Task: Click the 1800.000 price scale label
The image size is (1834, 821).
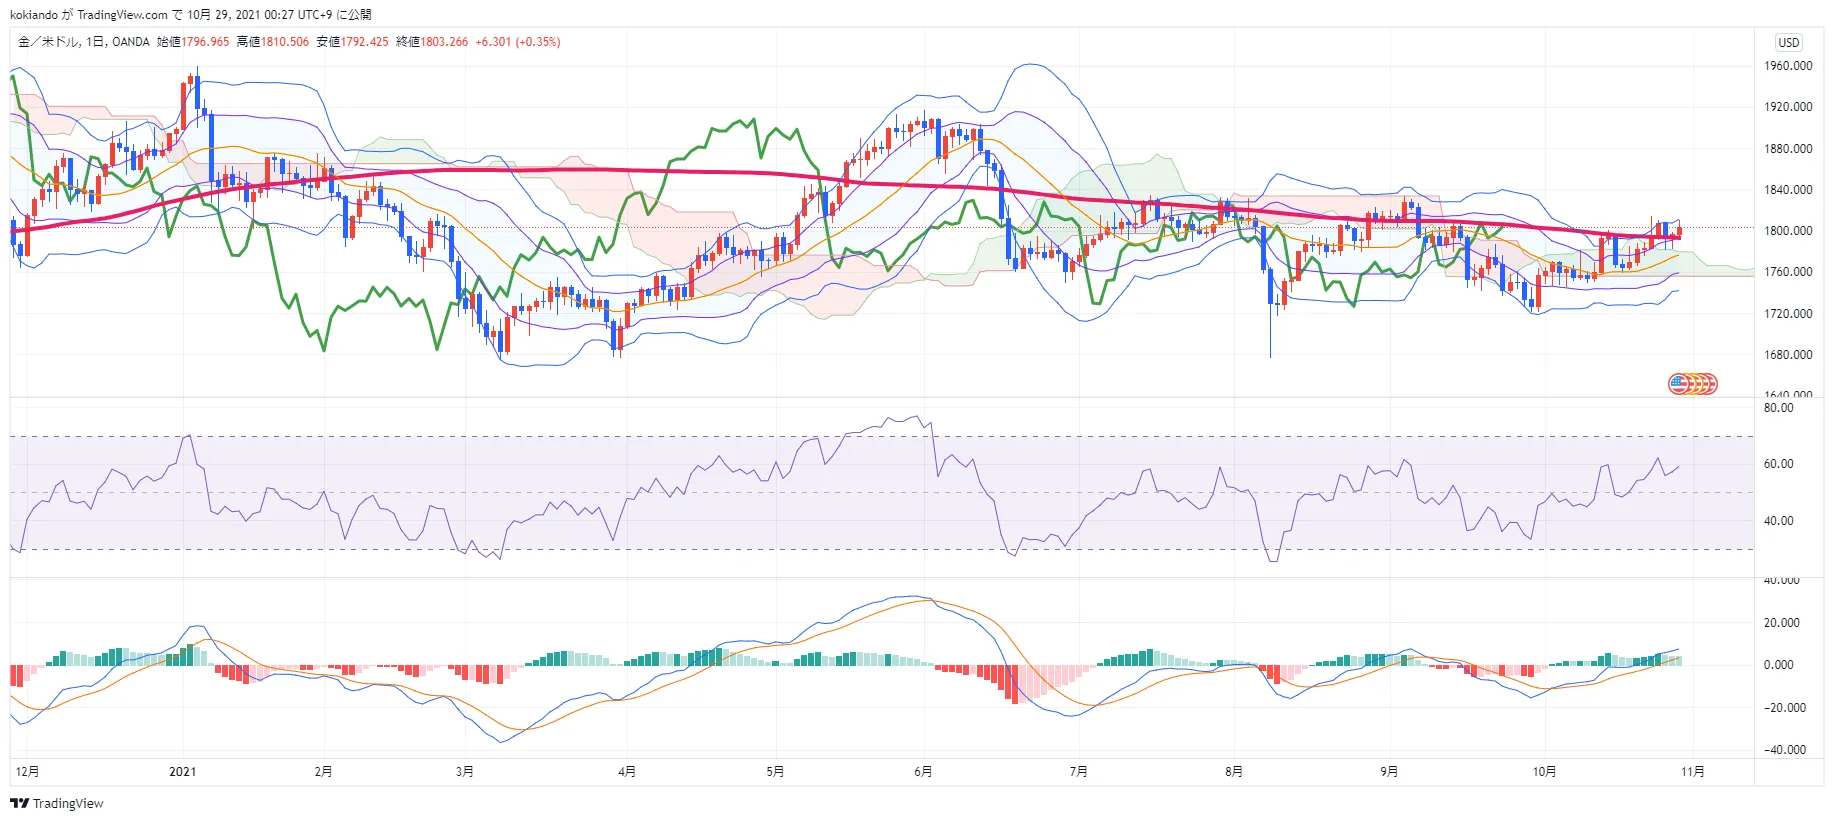Action: (x=1788, y=230)
